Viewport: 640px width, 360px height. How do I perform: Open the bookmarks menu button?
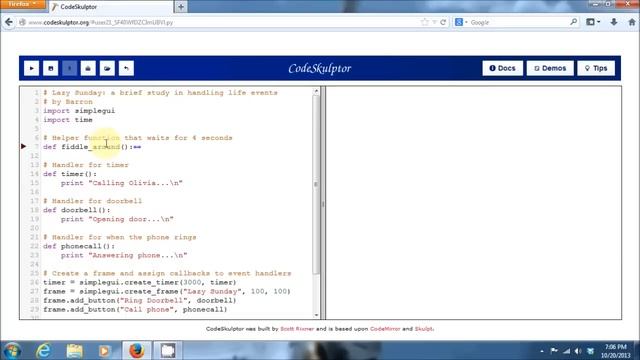click(593, 22)
